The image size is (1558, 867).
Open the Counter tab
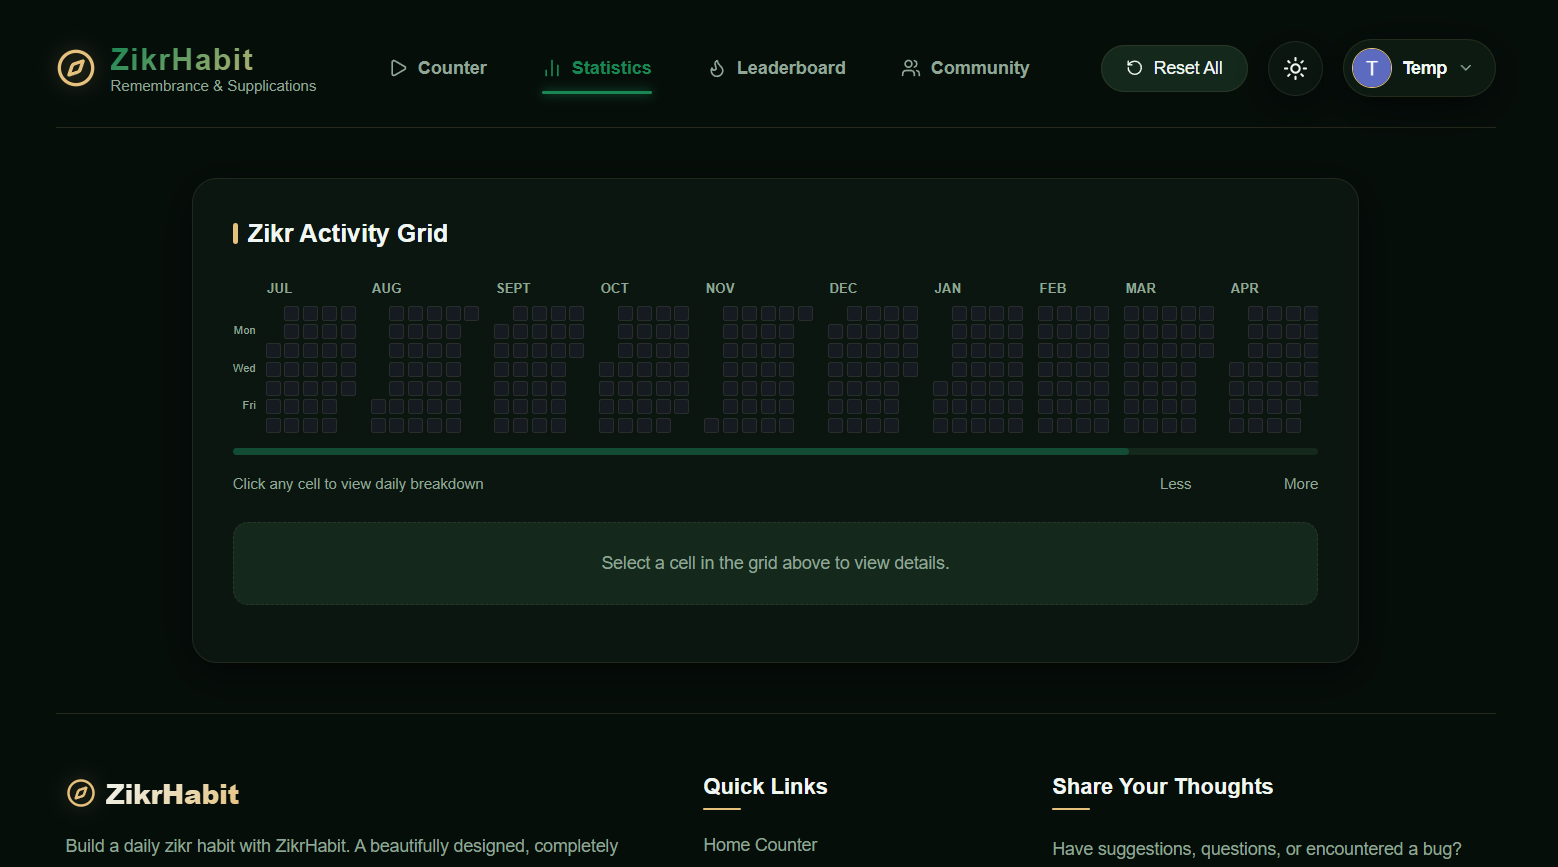click(x=438, y=68)
